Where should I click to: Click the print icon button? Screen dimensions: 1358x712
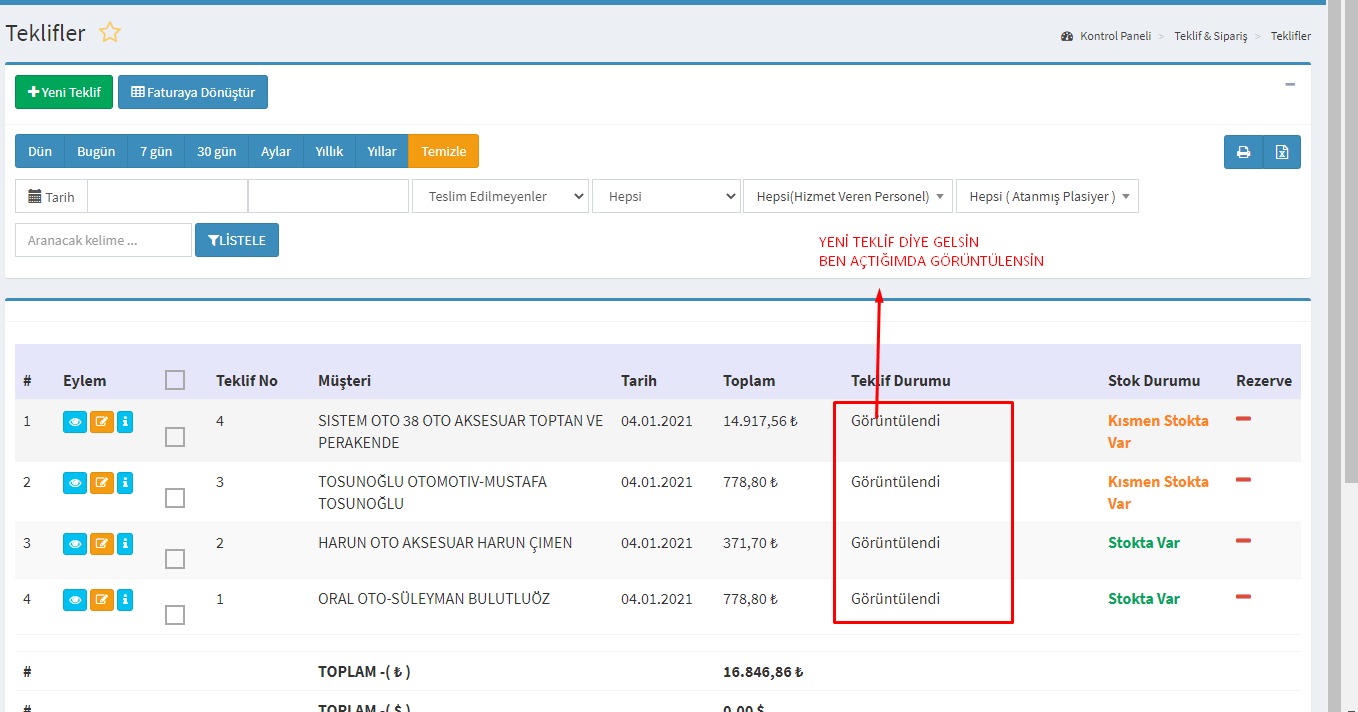(1243, 152)
